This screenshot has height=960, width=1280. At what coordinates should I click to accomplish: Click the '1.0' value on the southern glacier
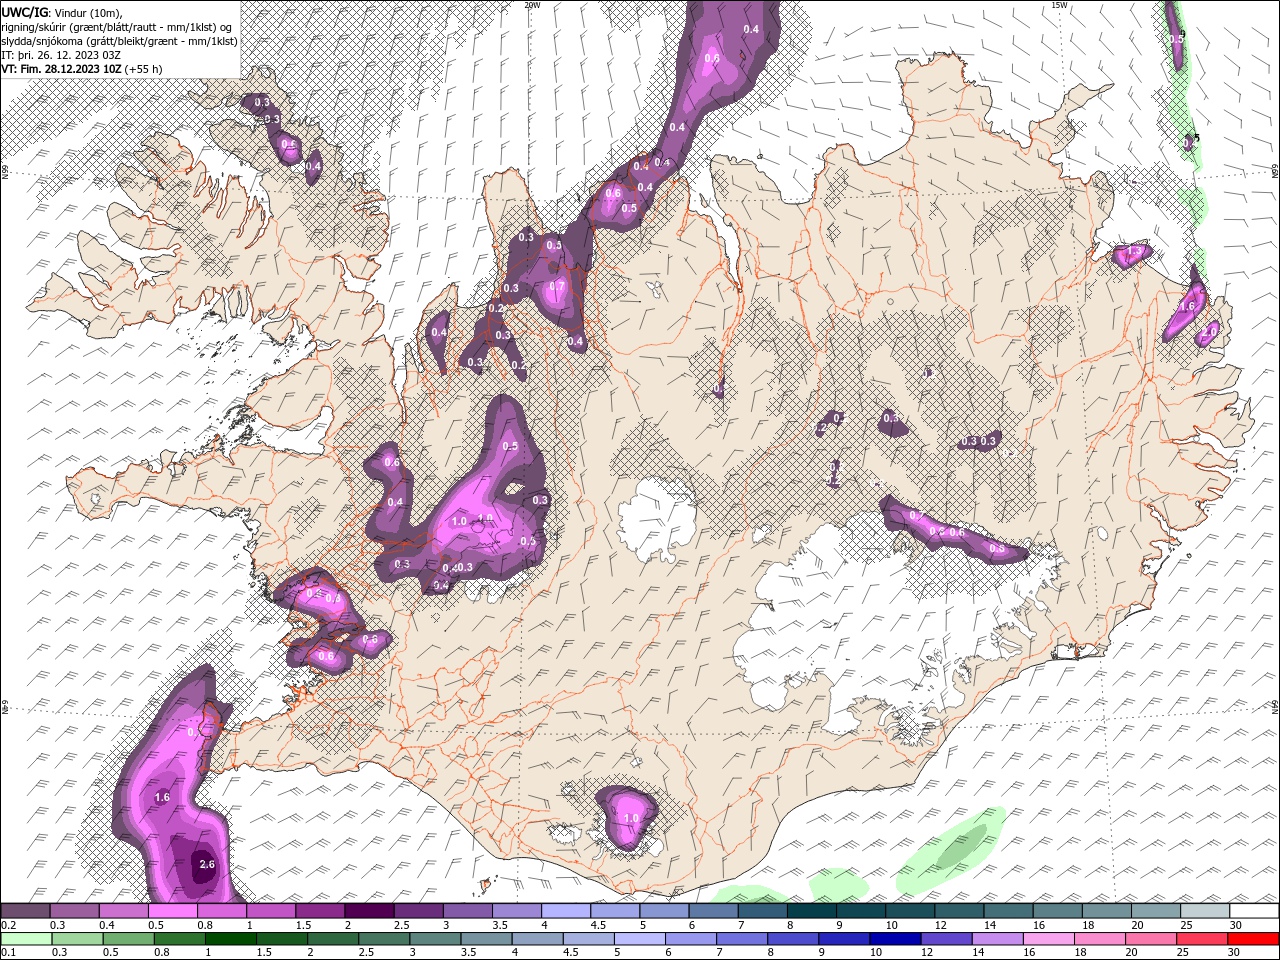pyautogui.click(x=631, y=818)
